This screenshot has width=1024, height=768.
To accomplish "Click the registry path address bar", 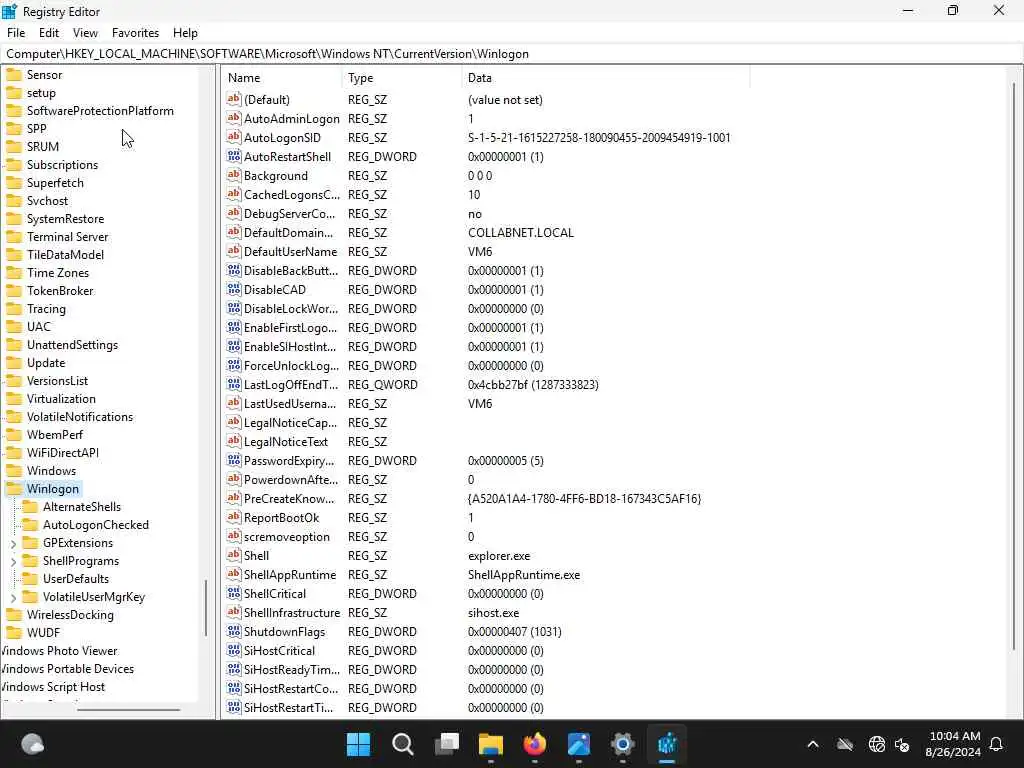I will coord(512,54).
